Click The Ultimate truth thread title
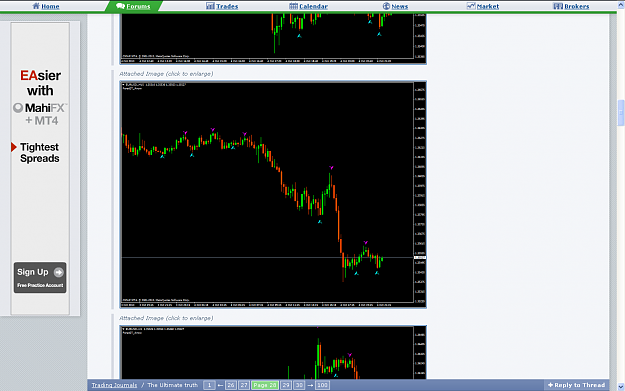The image size is (625, 391). pos(173,385)
